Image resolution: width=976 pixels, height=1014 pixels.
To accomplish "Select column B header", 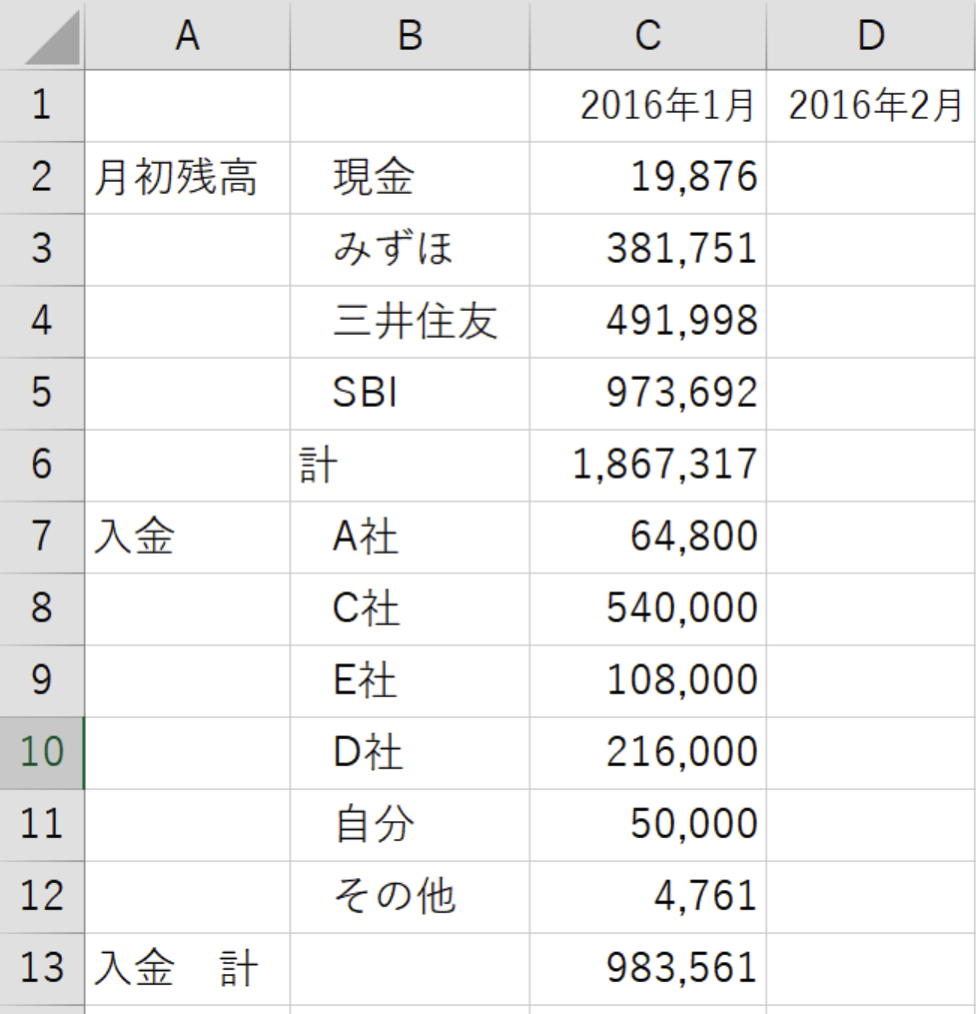I will [410, 35].
